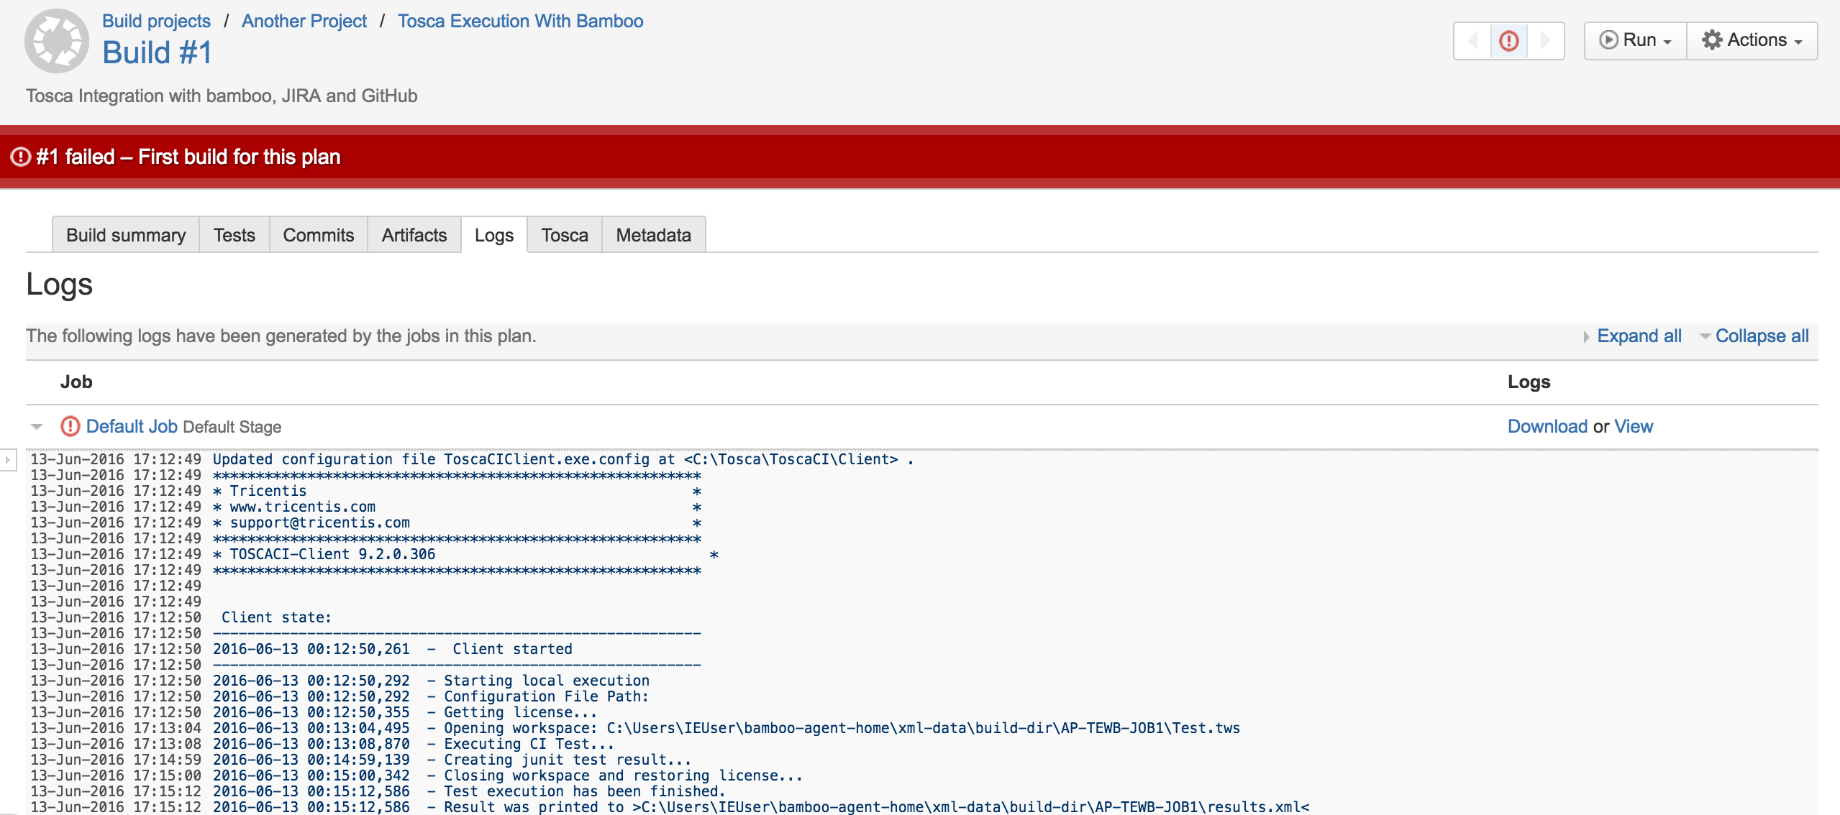Switch to Build summary tab
Viewport: 1840px width, 815px height.
point(126,235)
